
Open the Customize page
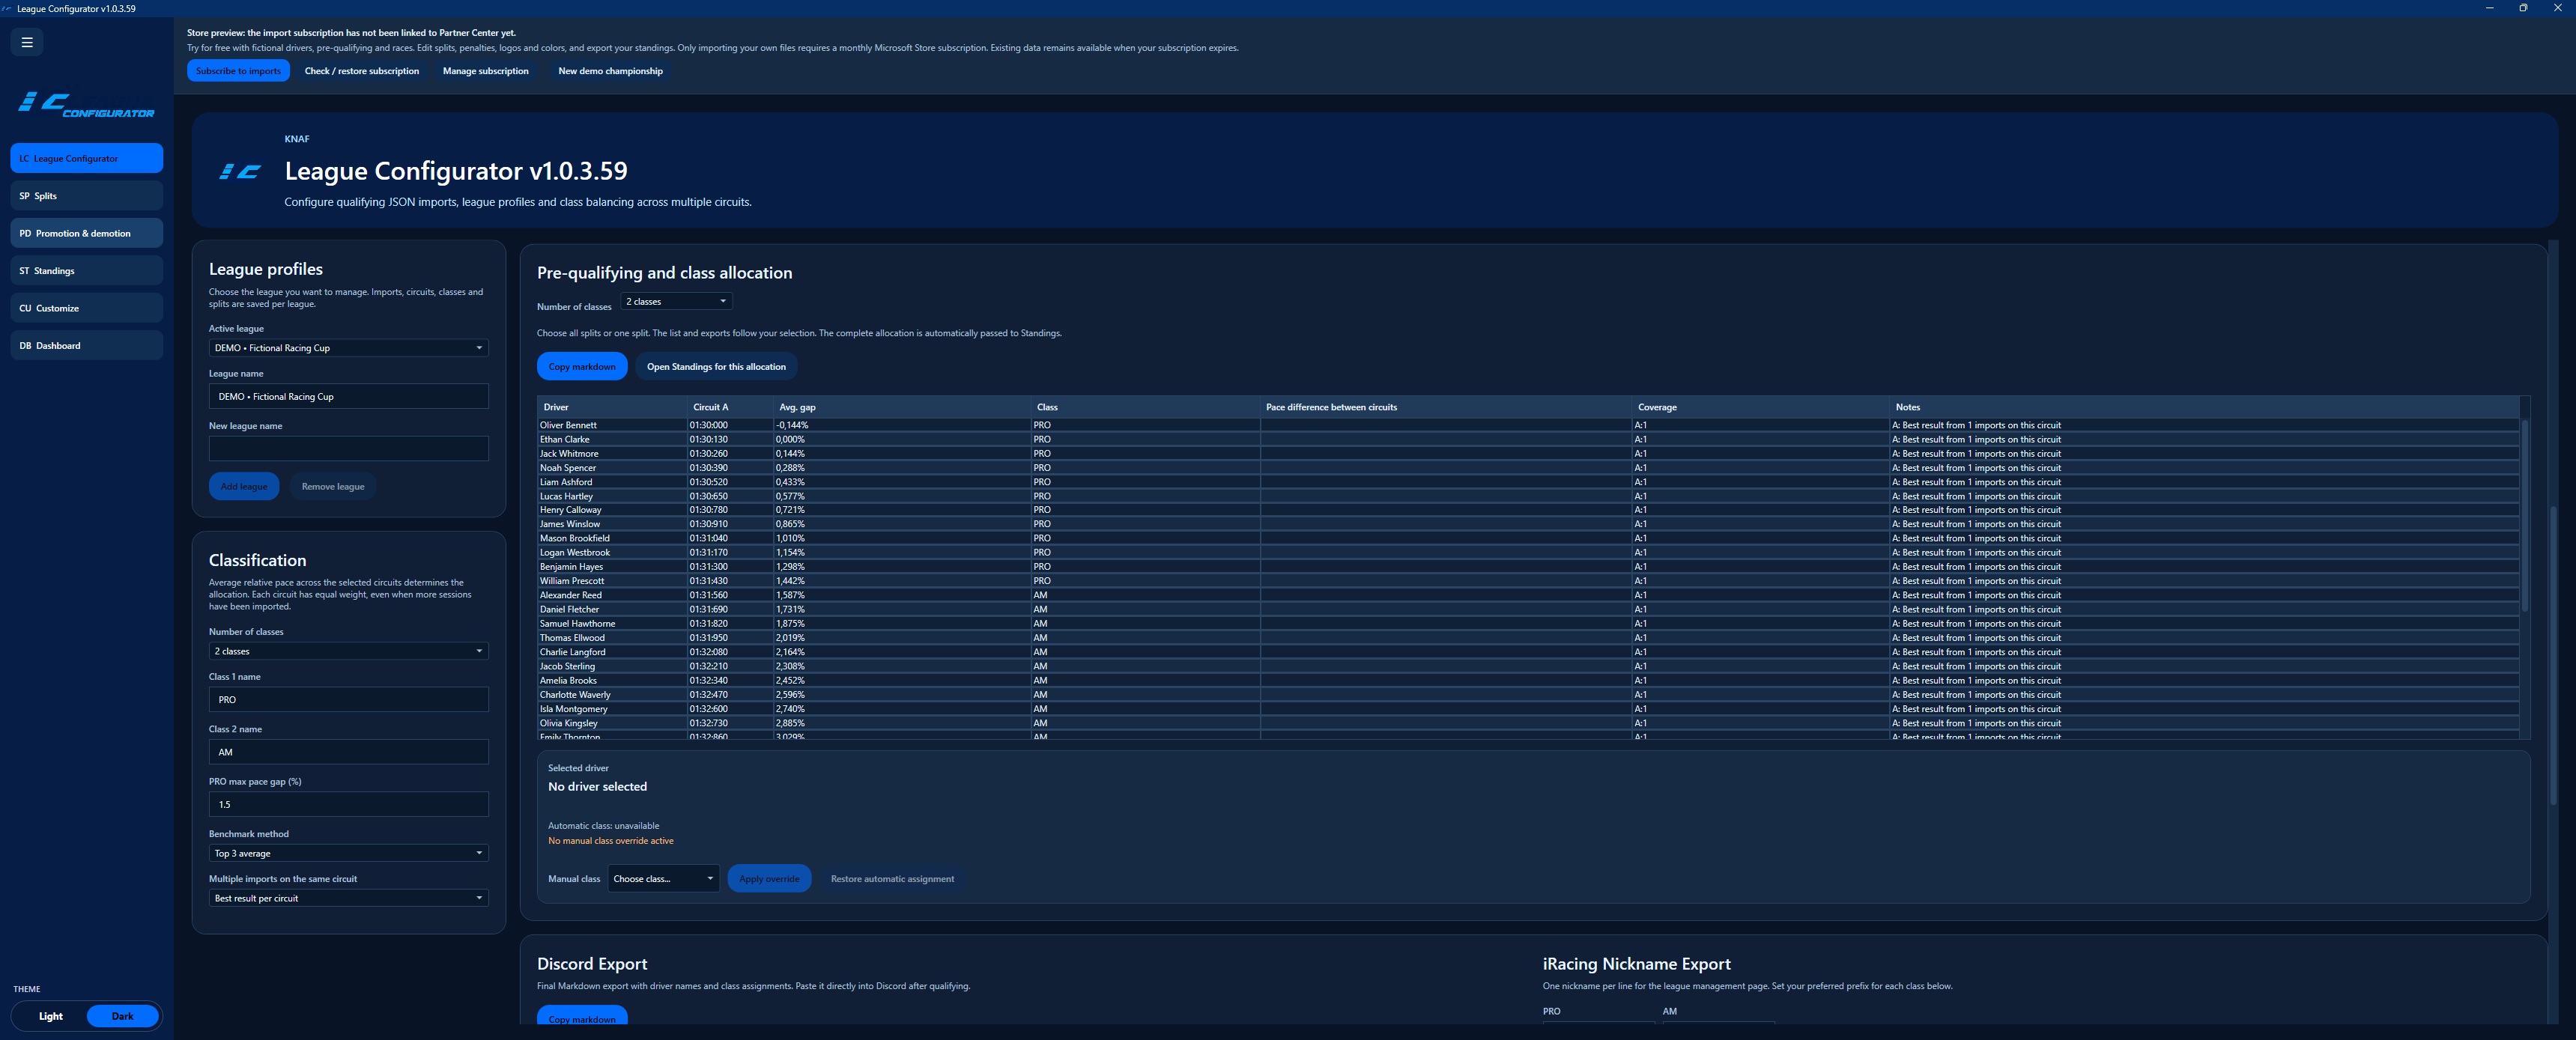tap(86, 308)
